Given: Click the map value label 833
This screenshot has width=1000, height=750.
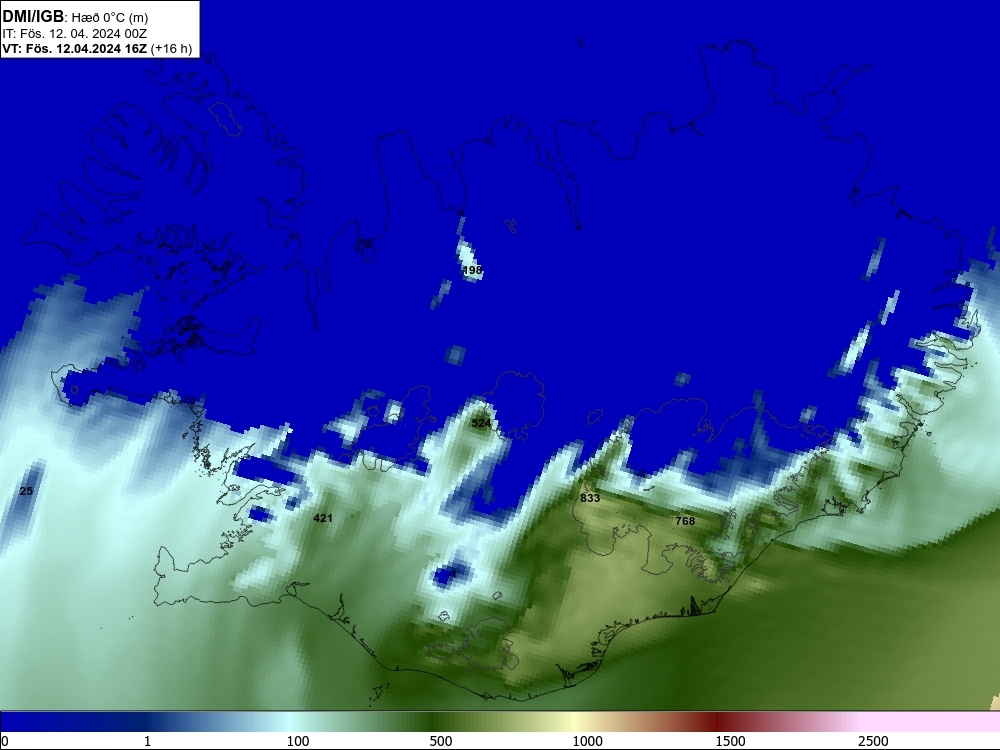Looking at the screenshot, I should pyautogui.click(x=590, y=497).
